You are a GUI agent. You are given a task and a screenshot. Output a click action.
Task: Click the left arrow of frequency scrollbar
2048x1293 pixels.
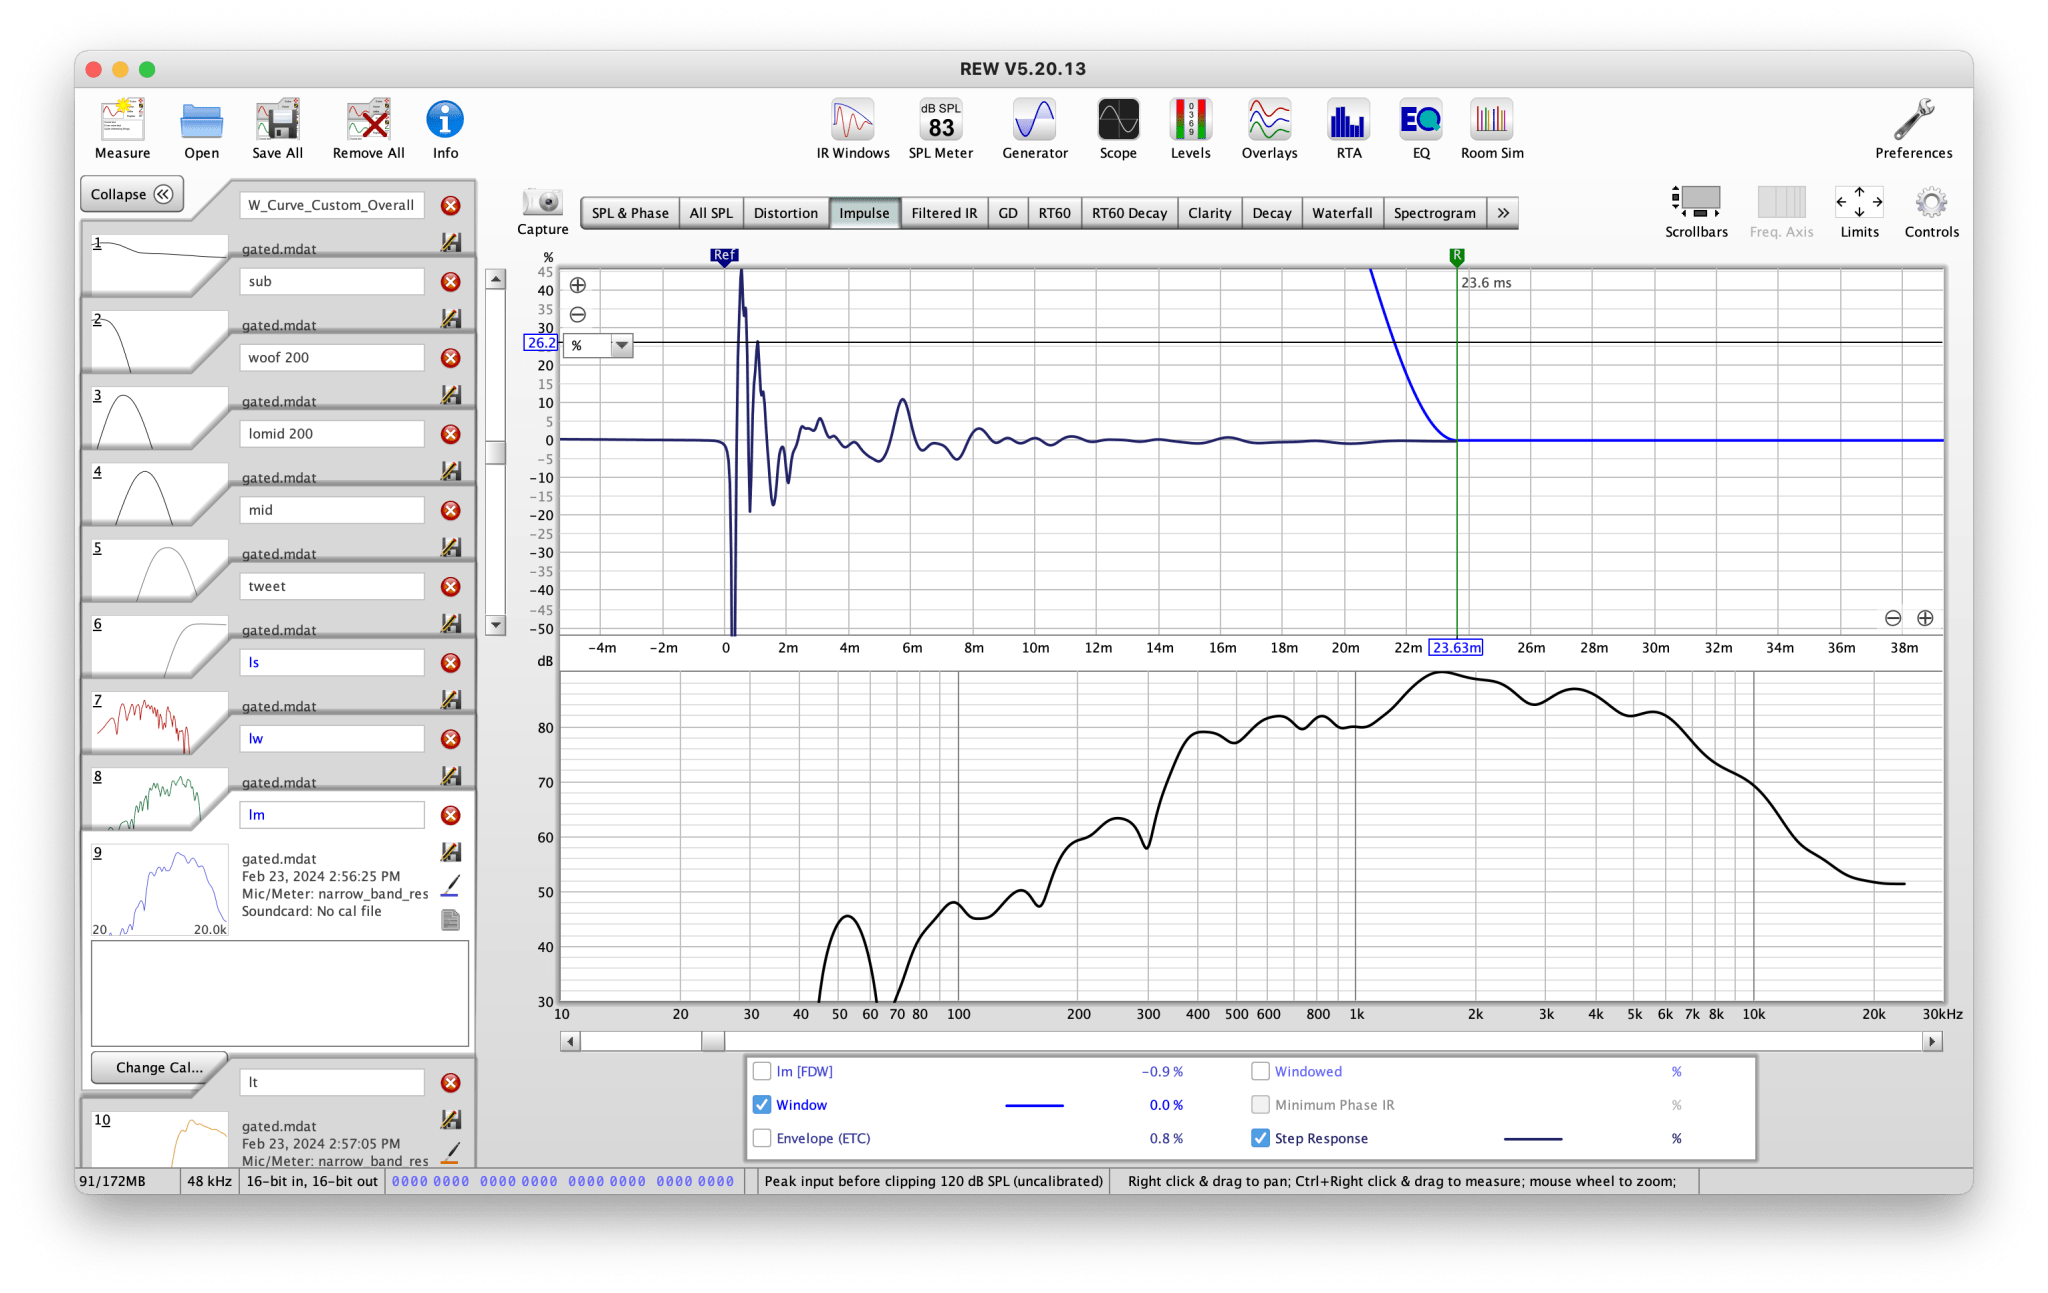pos(570,1041)
